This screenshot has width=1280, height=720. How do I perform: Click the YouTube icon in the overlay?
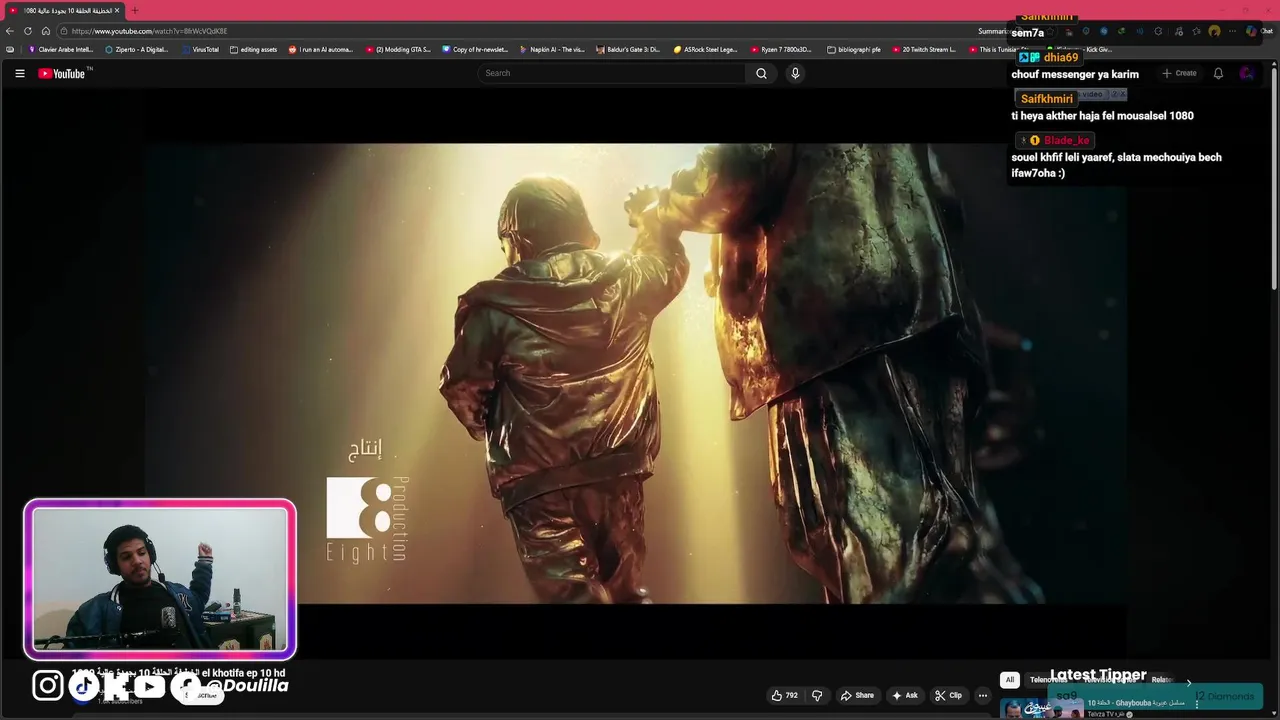149,686
